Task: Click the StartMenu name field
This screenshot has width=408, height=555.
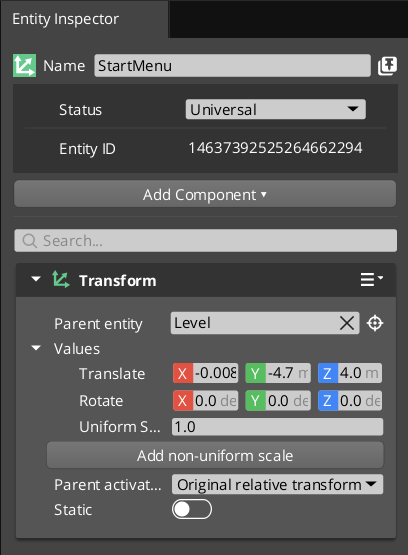Action: coord(232,66)
